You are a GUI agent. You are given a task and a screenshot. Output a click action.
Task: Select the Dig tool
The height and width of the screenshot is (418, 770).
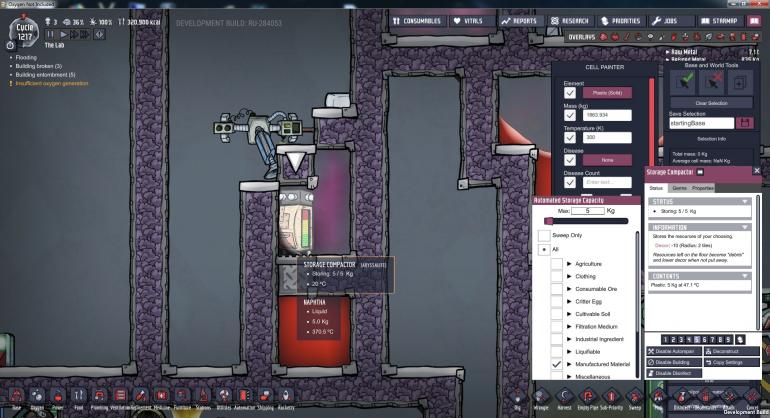517,397
